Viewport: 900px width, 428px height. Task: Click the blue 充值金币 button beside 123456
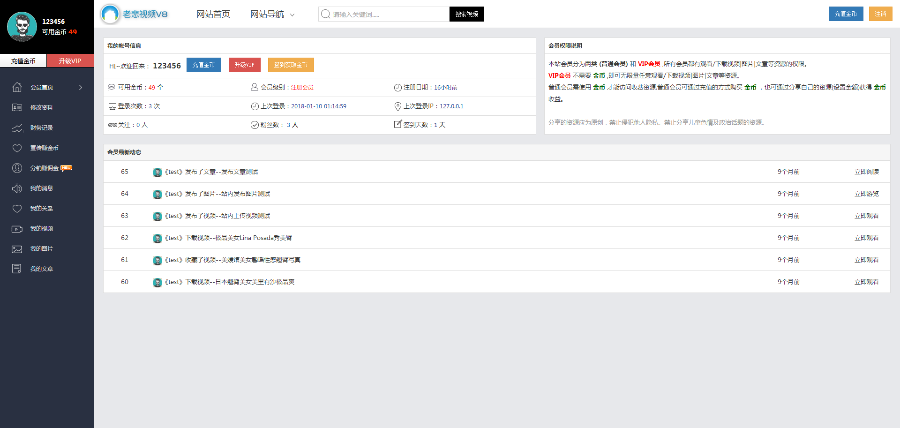click(x=204, y=65)
